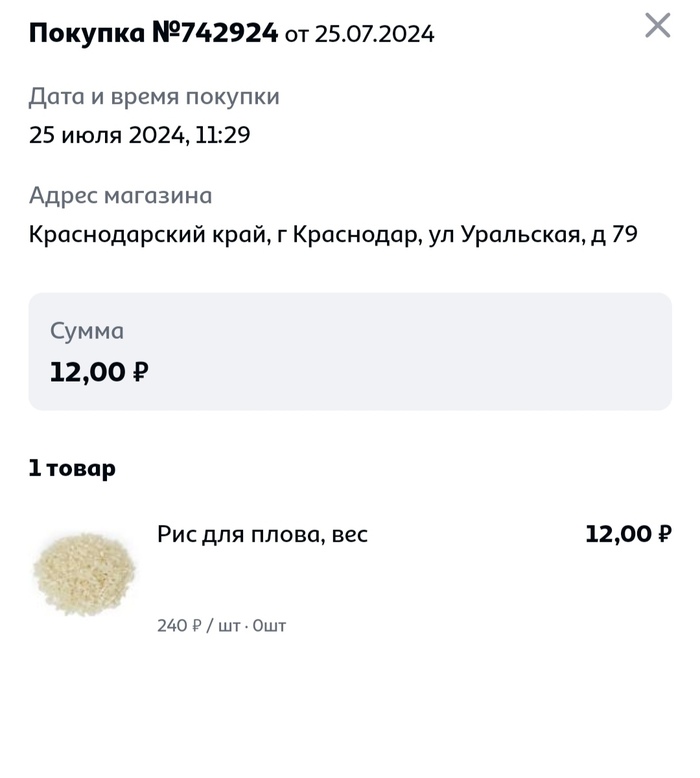Click the street "ул Уральская, д 79"
Screen dimensions: 700x778
click(x=533, y=235)
